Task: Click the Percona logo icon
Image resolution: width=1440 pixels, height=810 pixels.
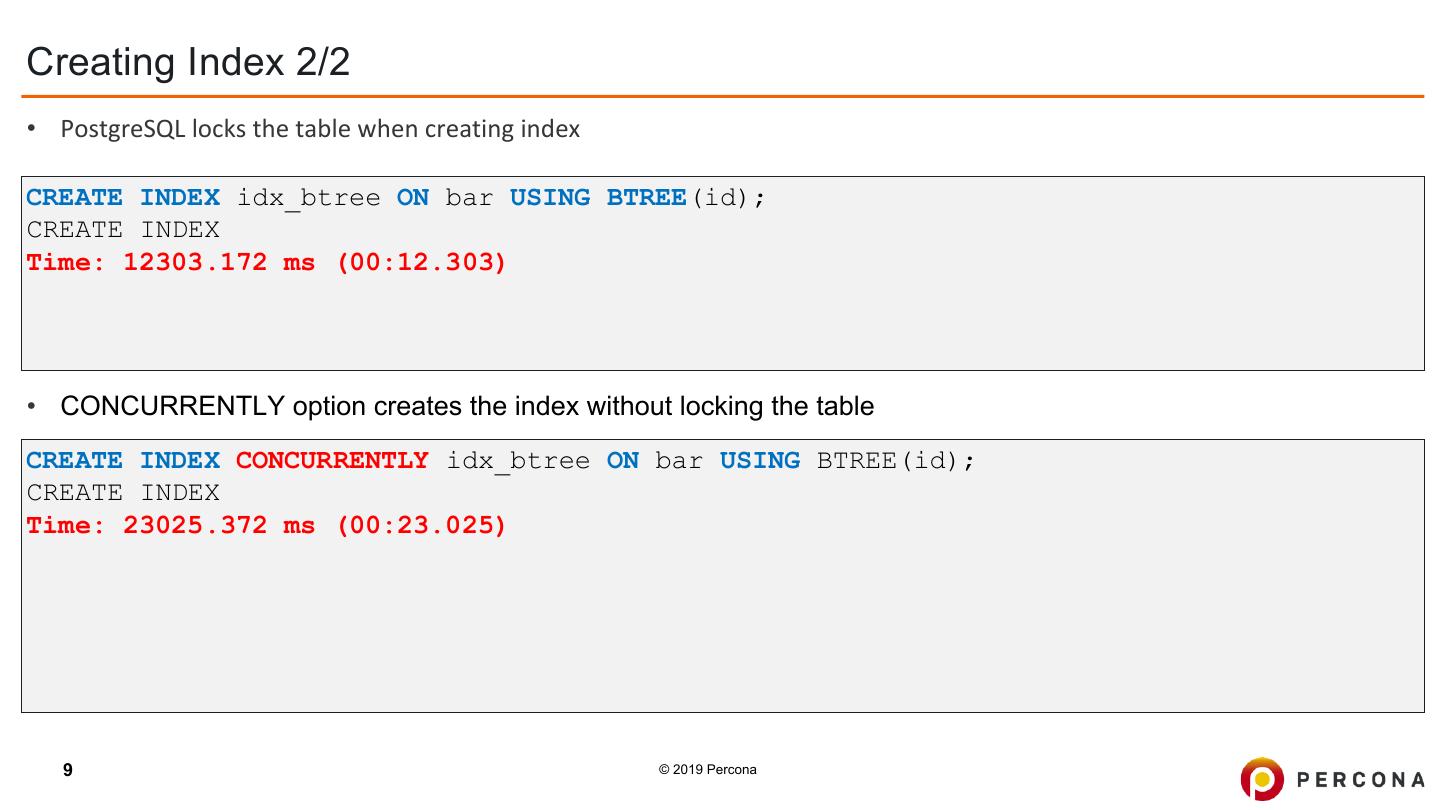Action: click(x=1262, y=779)
